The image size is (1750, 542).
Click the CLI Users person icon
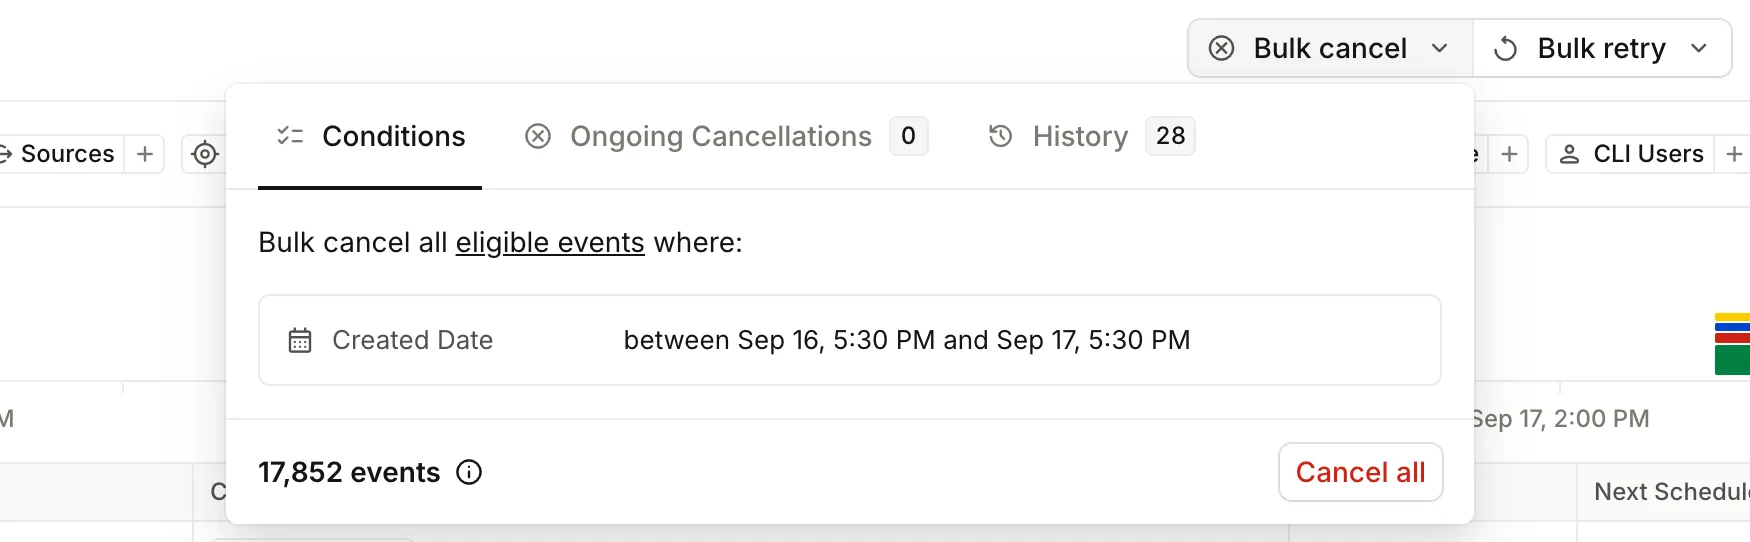click(1569, 154)
